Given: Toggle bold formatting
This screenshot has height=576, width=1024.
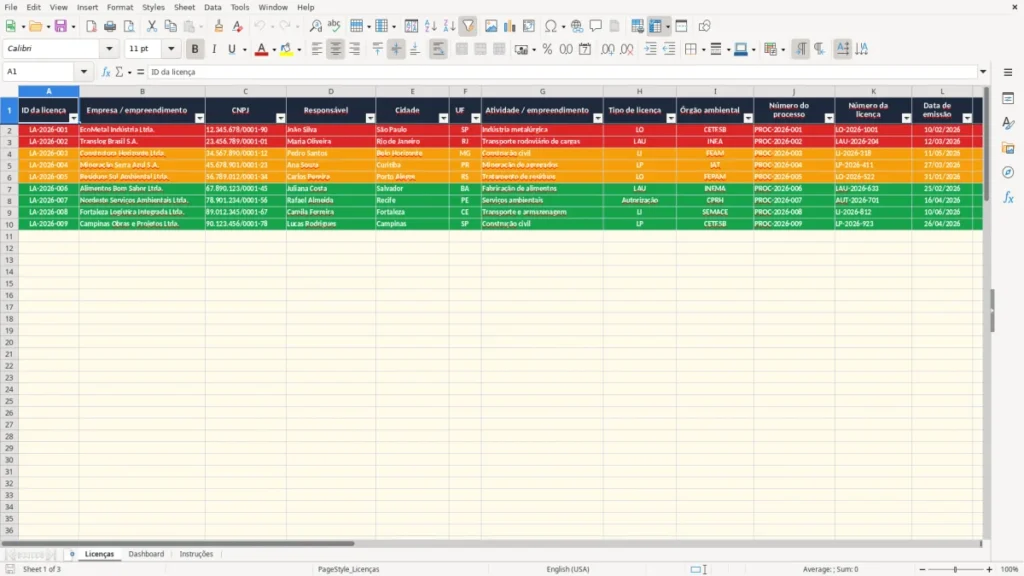Looking at the screenshot, I should pos(195,49).
